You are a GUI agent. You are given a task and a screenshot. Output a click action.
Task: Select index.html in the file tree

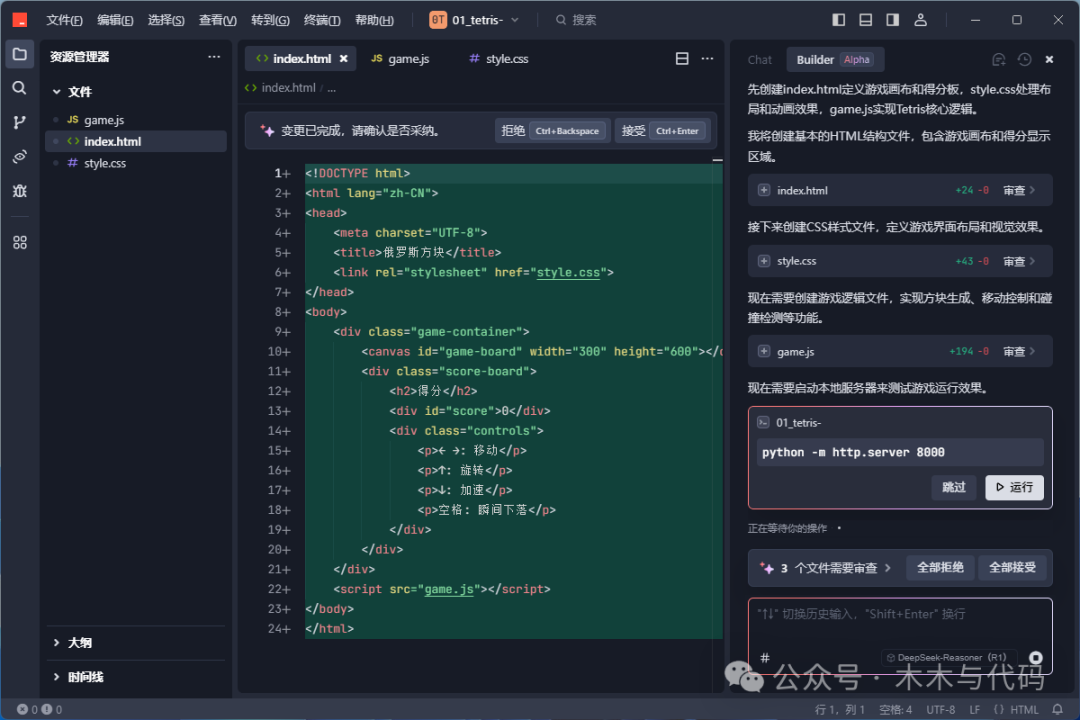(x=136, y=141)
